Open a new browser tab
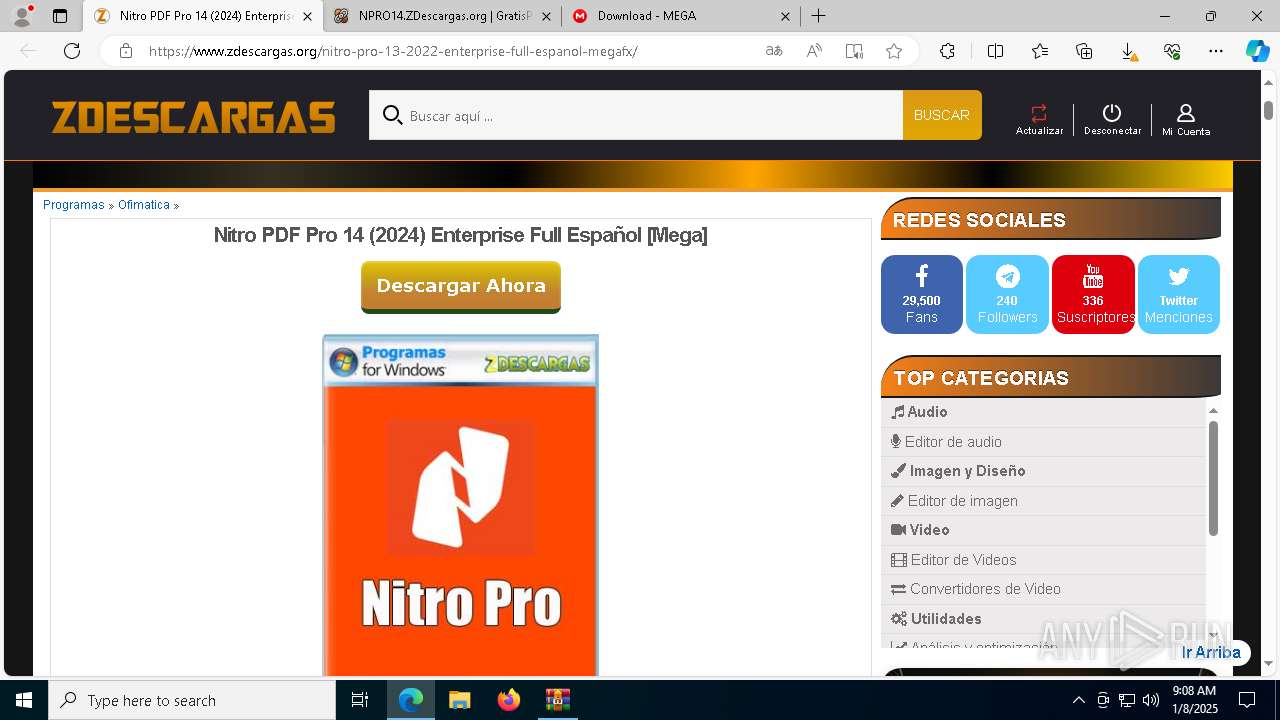This screenshot has height=720, width=1280. [818, 16]
